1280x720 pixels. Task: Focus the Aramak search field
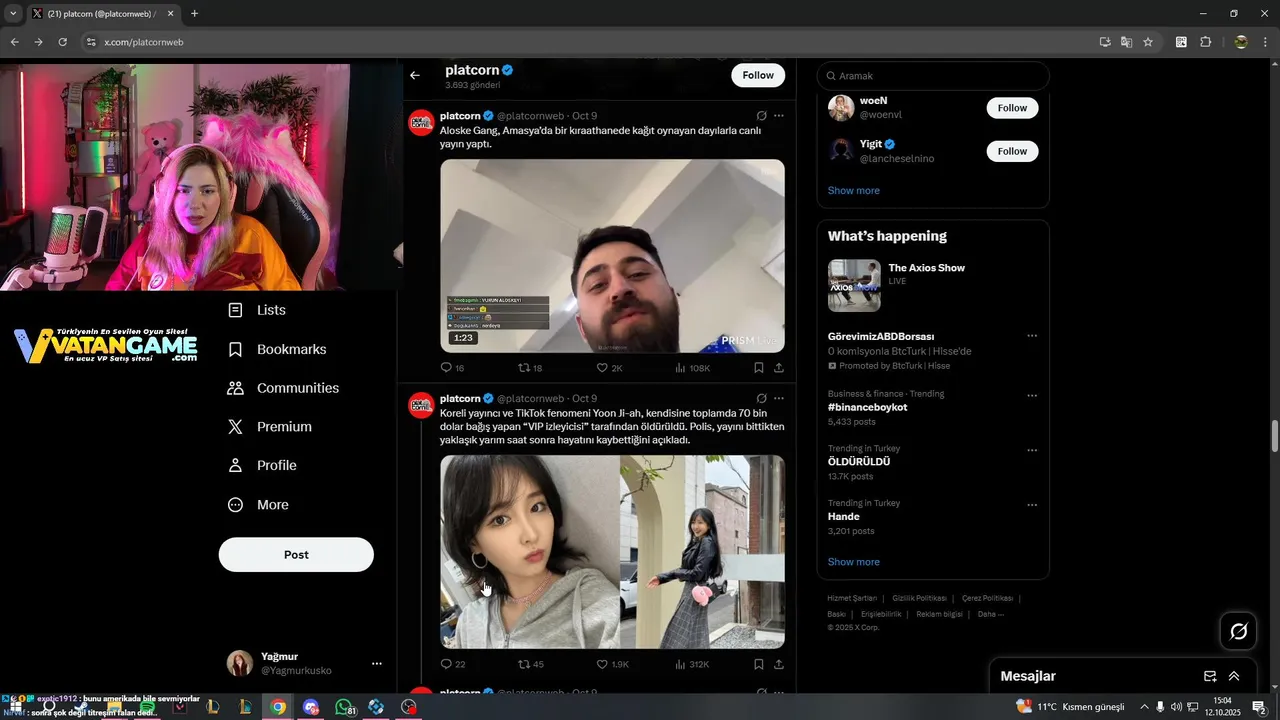point(933,76)
